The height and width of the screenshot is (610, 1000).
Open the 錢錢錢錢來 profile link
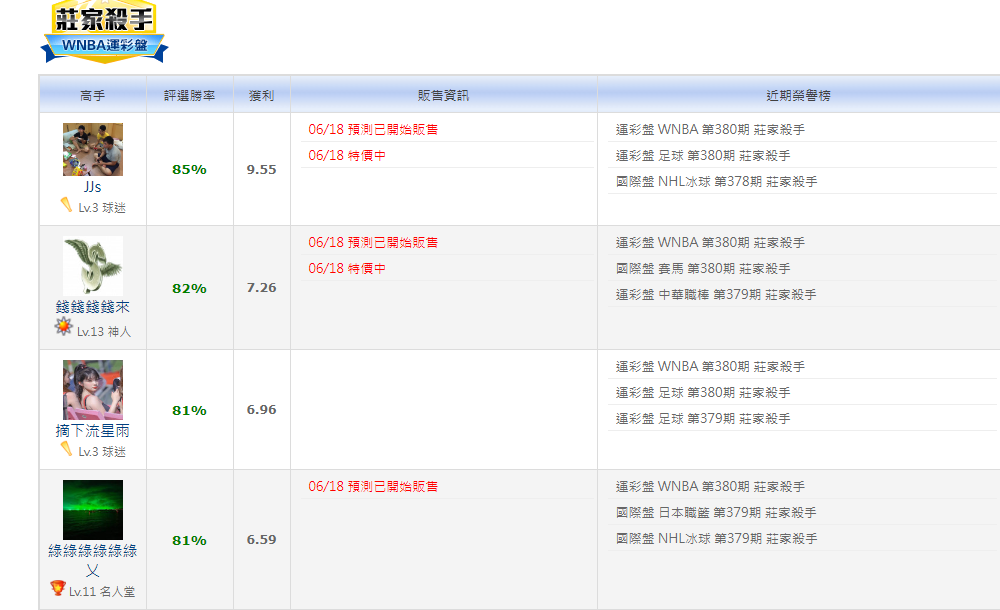(92, 307)
